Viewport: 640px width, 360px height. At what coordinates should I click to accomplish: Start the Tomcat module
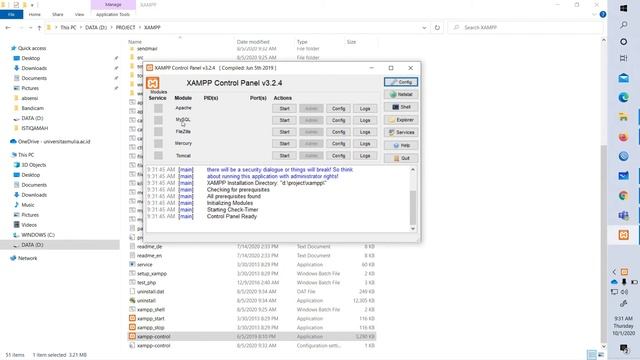pos(284,156)
